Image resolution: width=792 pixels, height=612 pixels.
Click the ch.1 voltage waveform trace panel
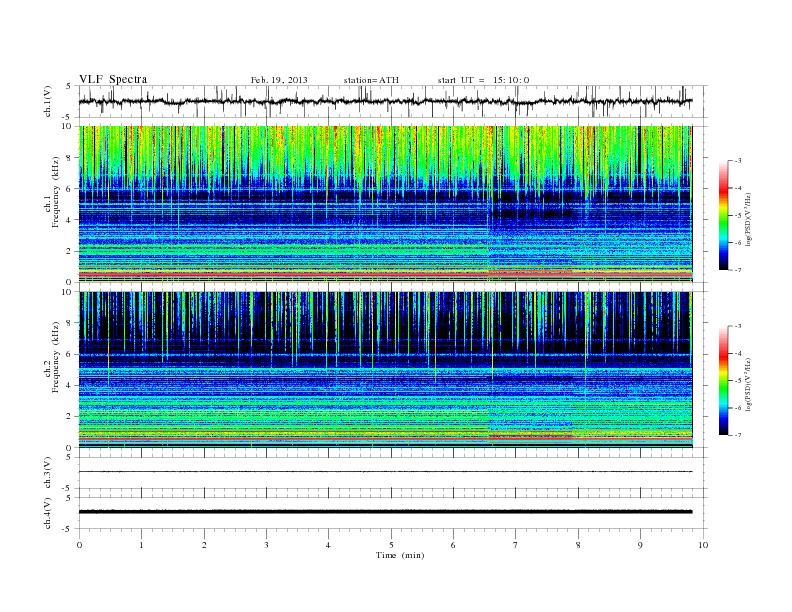pos(393,101)
